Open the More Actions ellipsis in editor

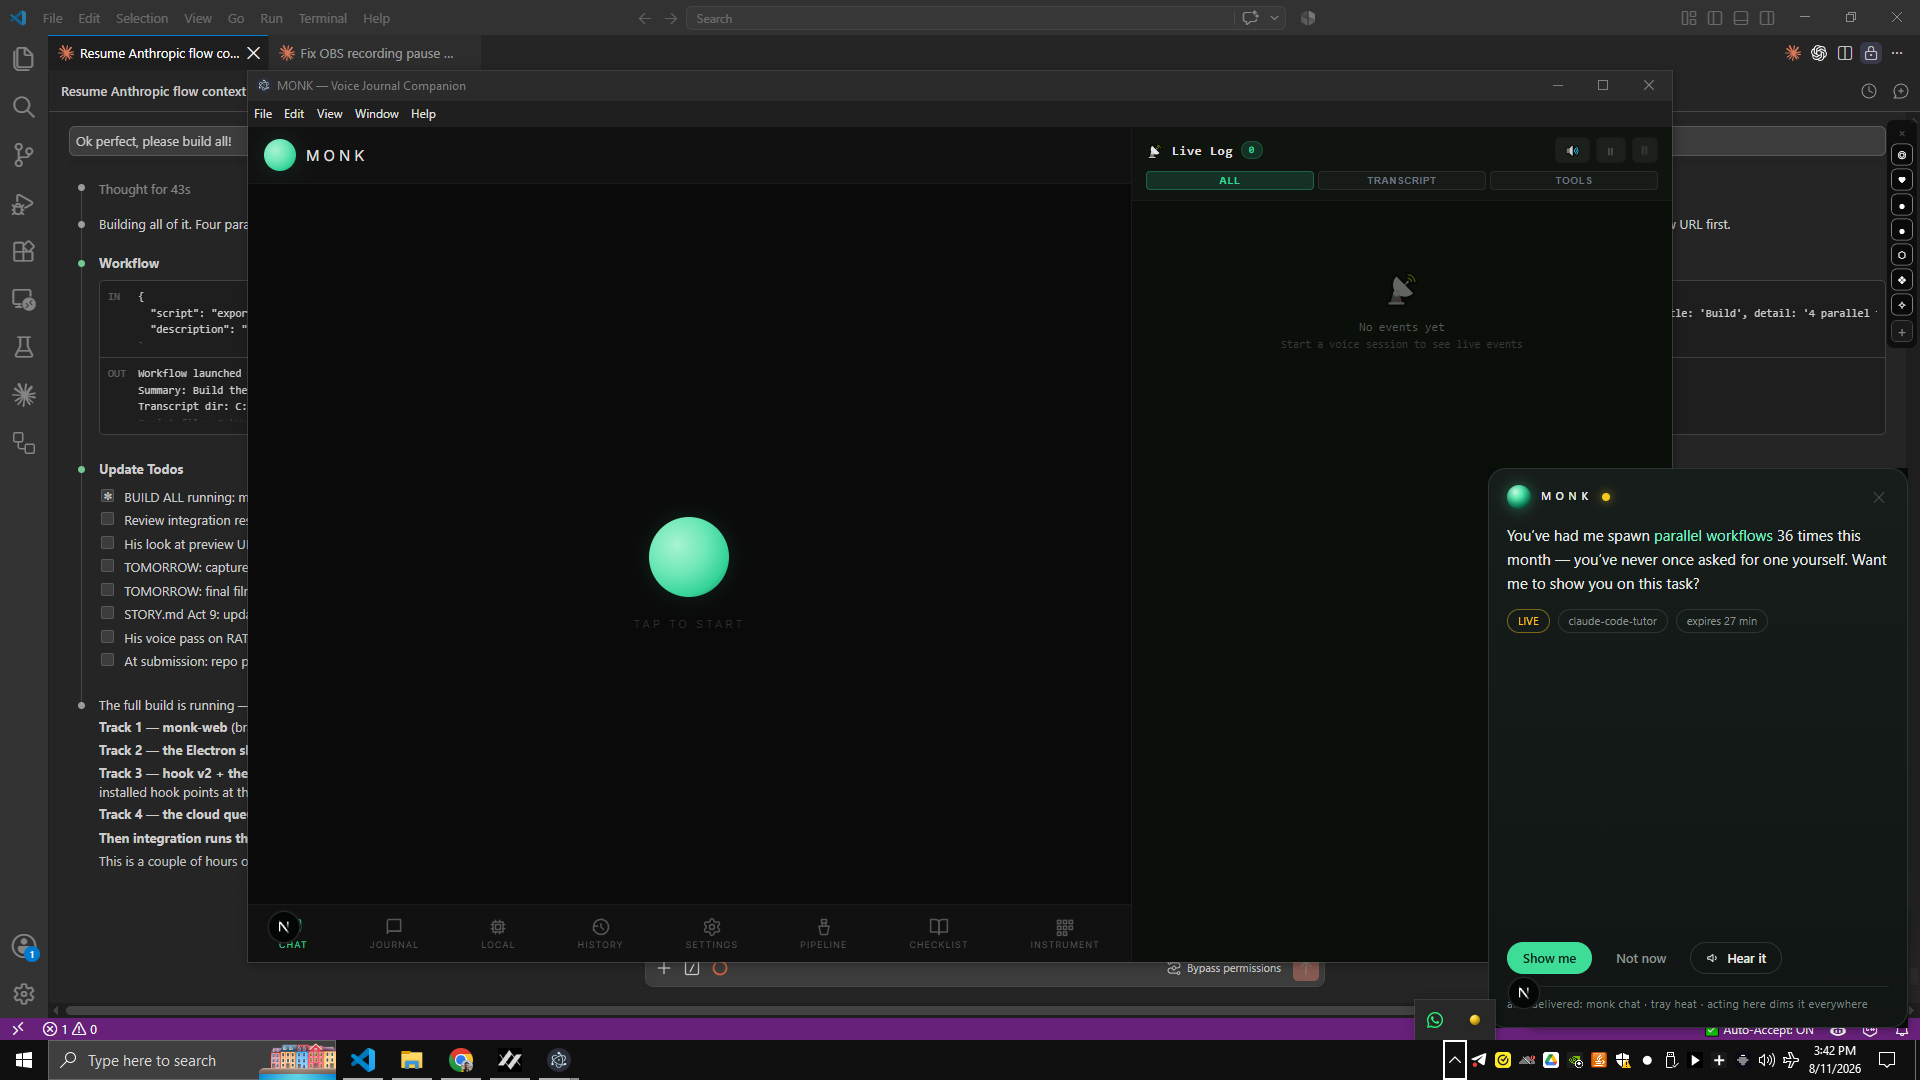coord(1897,53)
